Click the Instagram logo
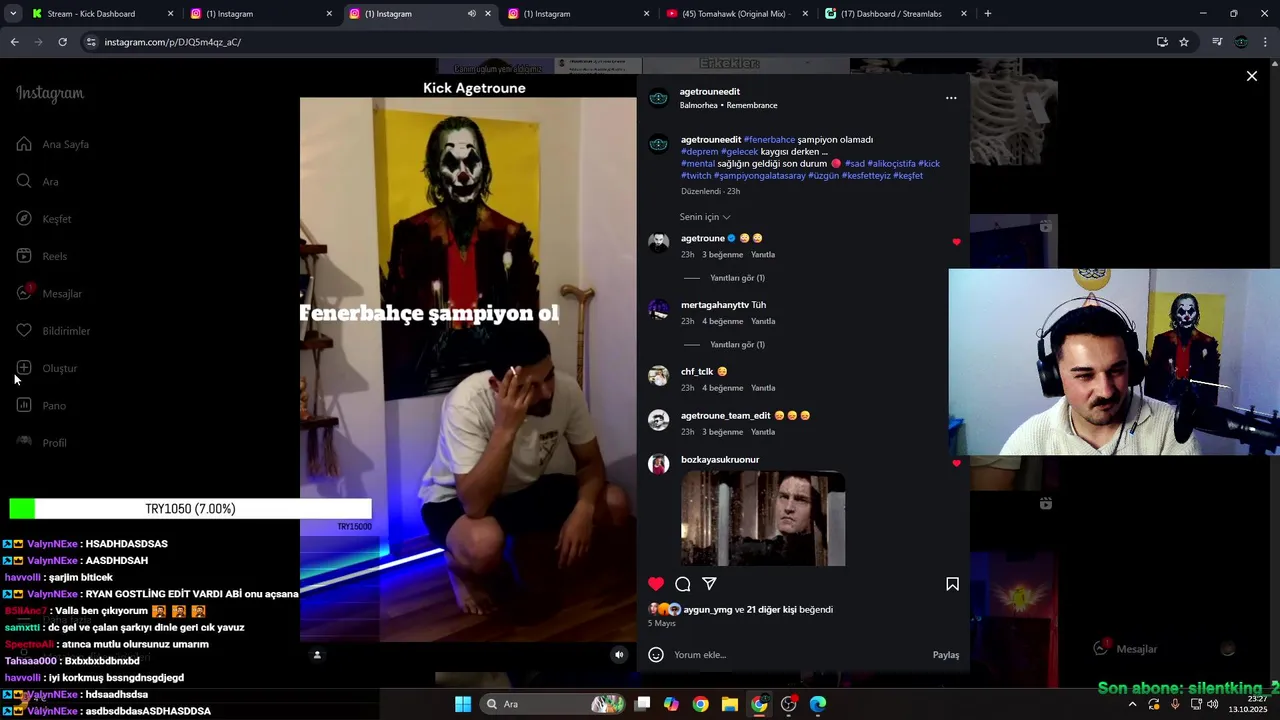Image resolution: width=1280 pixels, height=720 pixels. pos(50,94)
